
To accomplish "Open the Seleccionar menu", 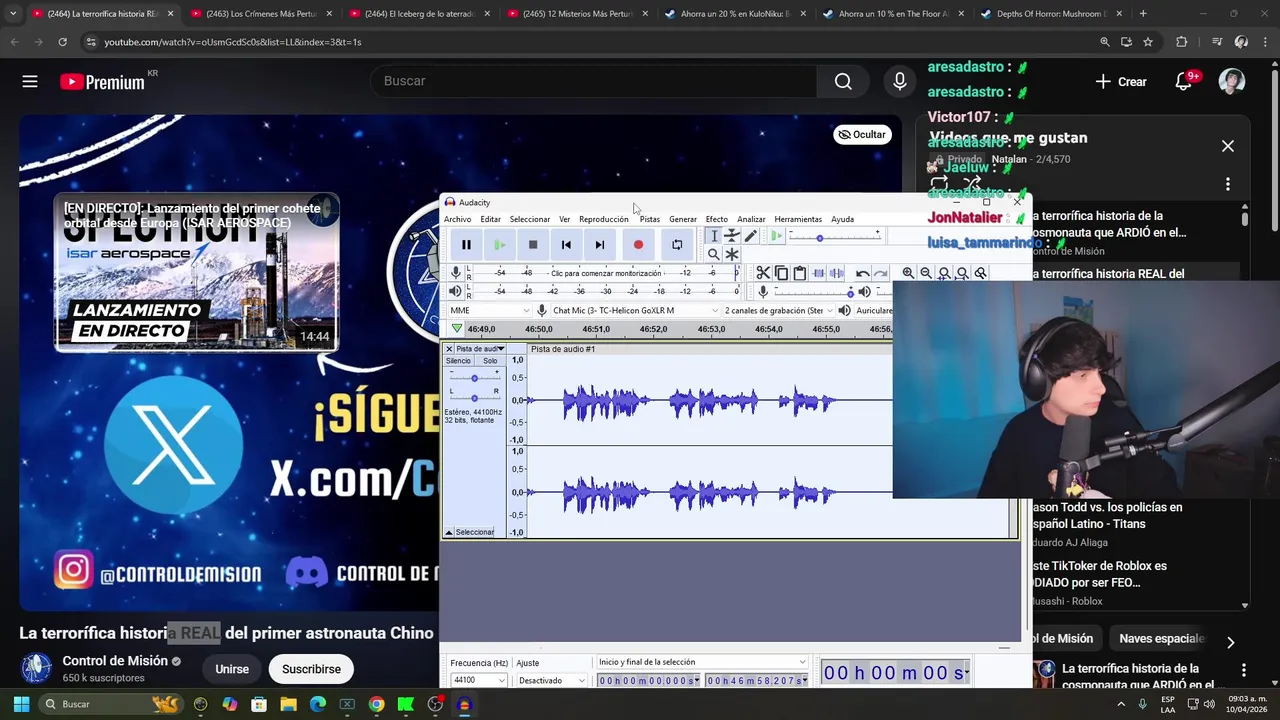I will [x=530, y=219].
